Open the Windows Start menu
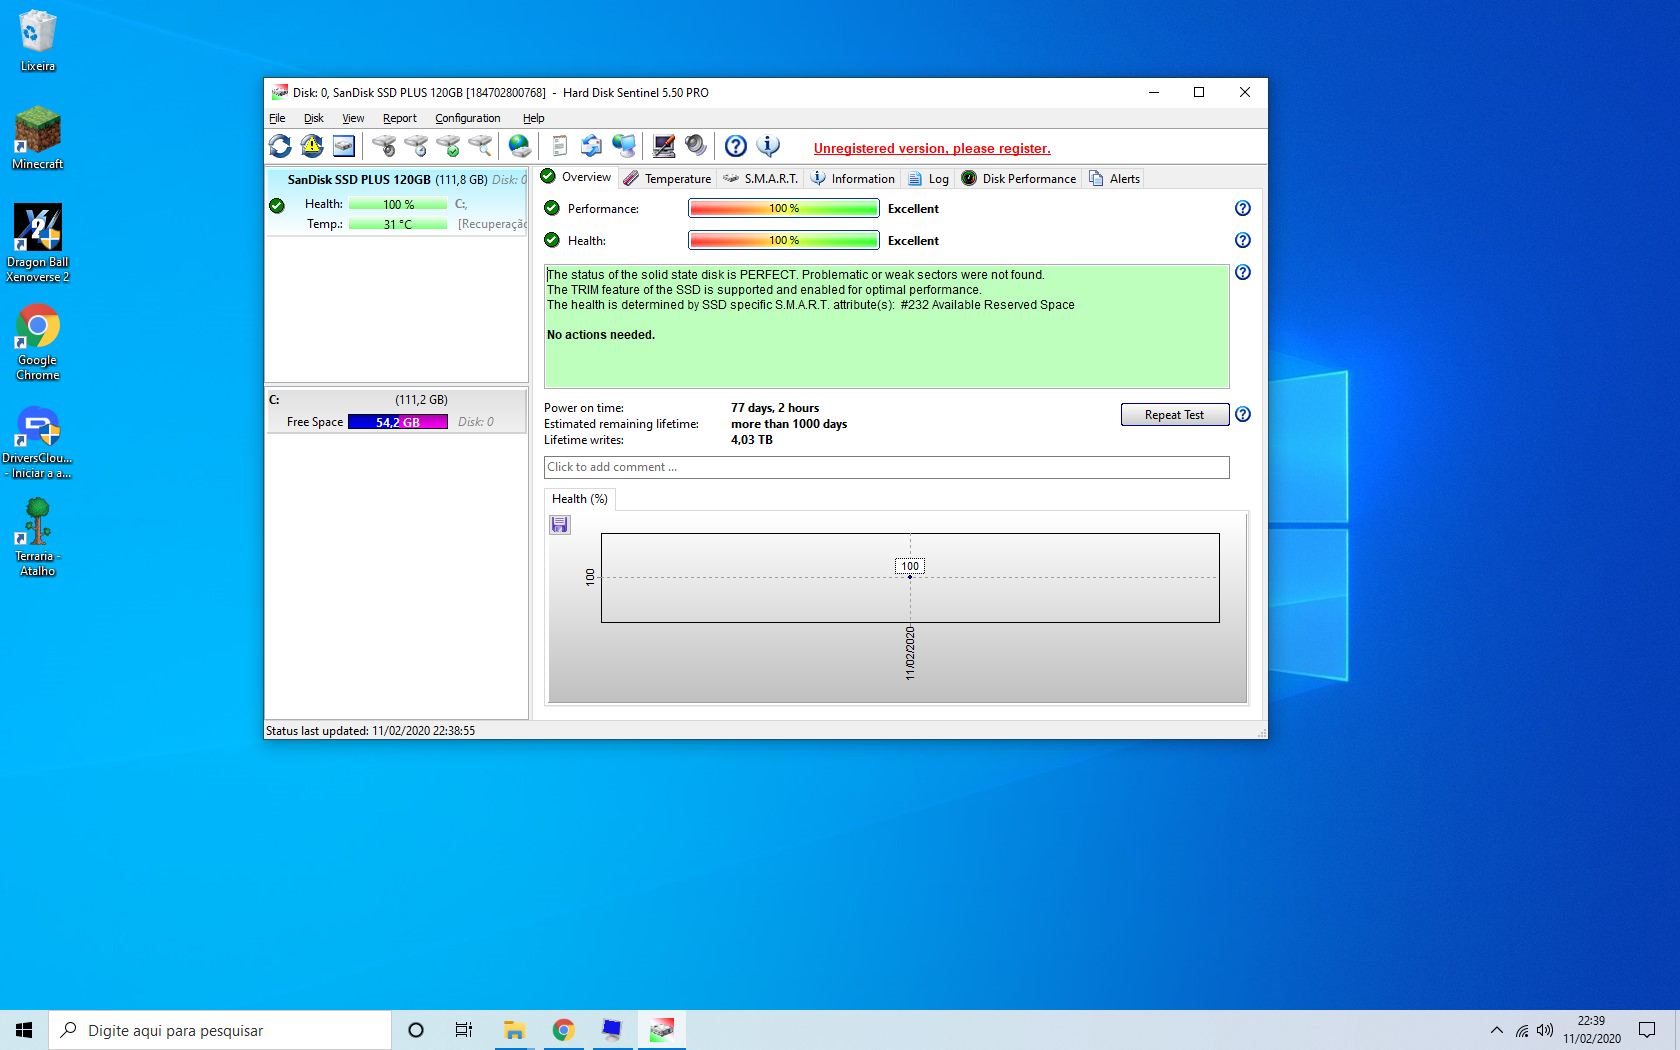This screenshot has height=1050, width=1680. (24, 1030)
